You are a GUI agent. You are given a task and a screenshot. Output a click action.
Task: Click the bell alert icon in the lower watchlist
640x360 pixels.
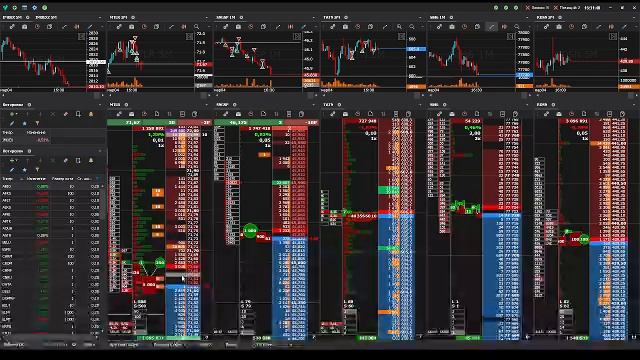(x=91, y=160)
